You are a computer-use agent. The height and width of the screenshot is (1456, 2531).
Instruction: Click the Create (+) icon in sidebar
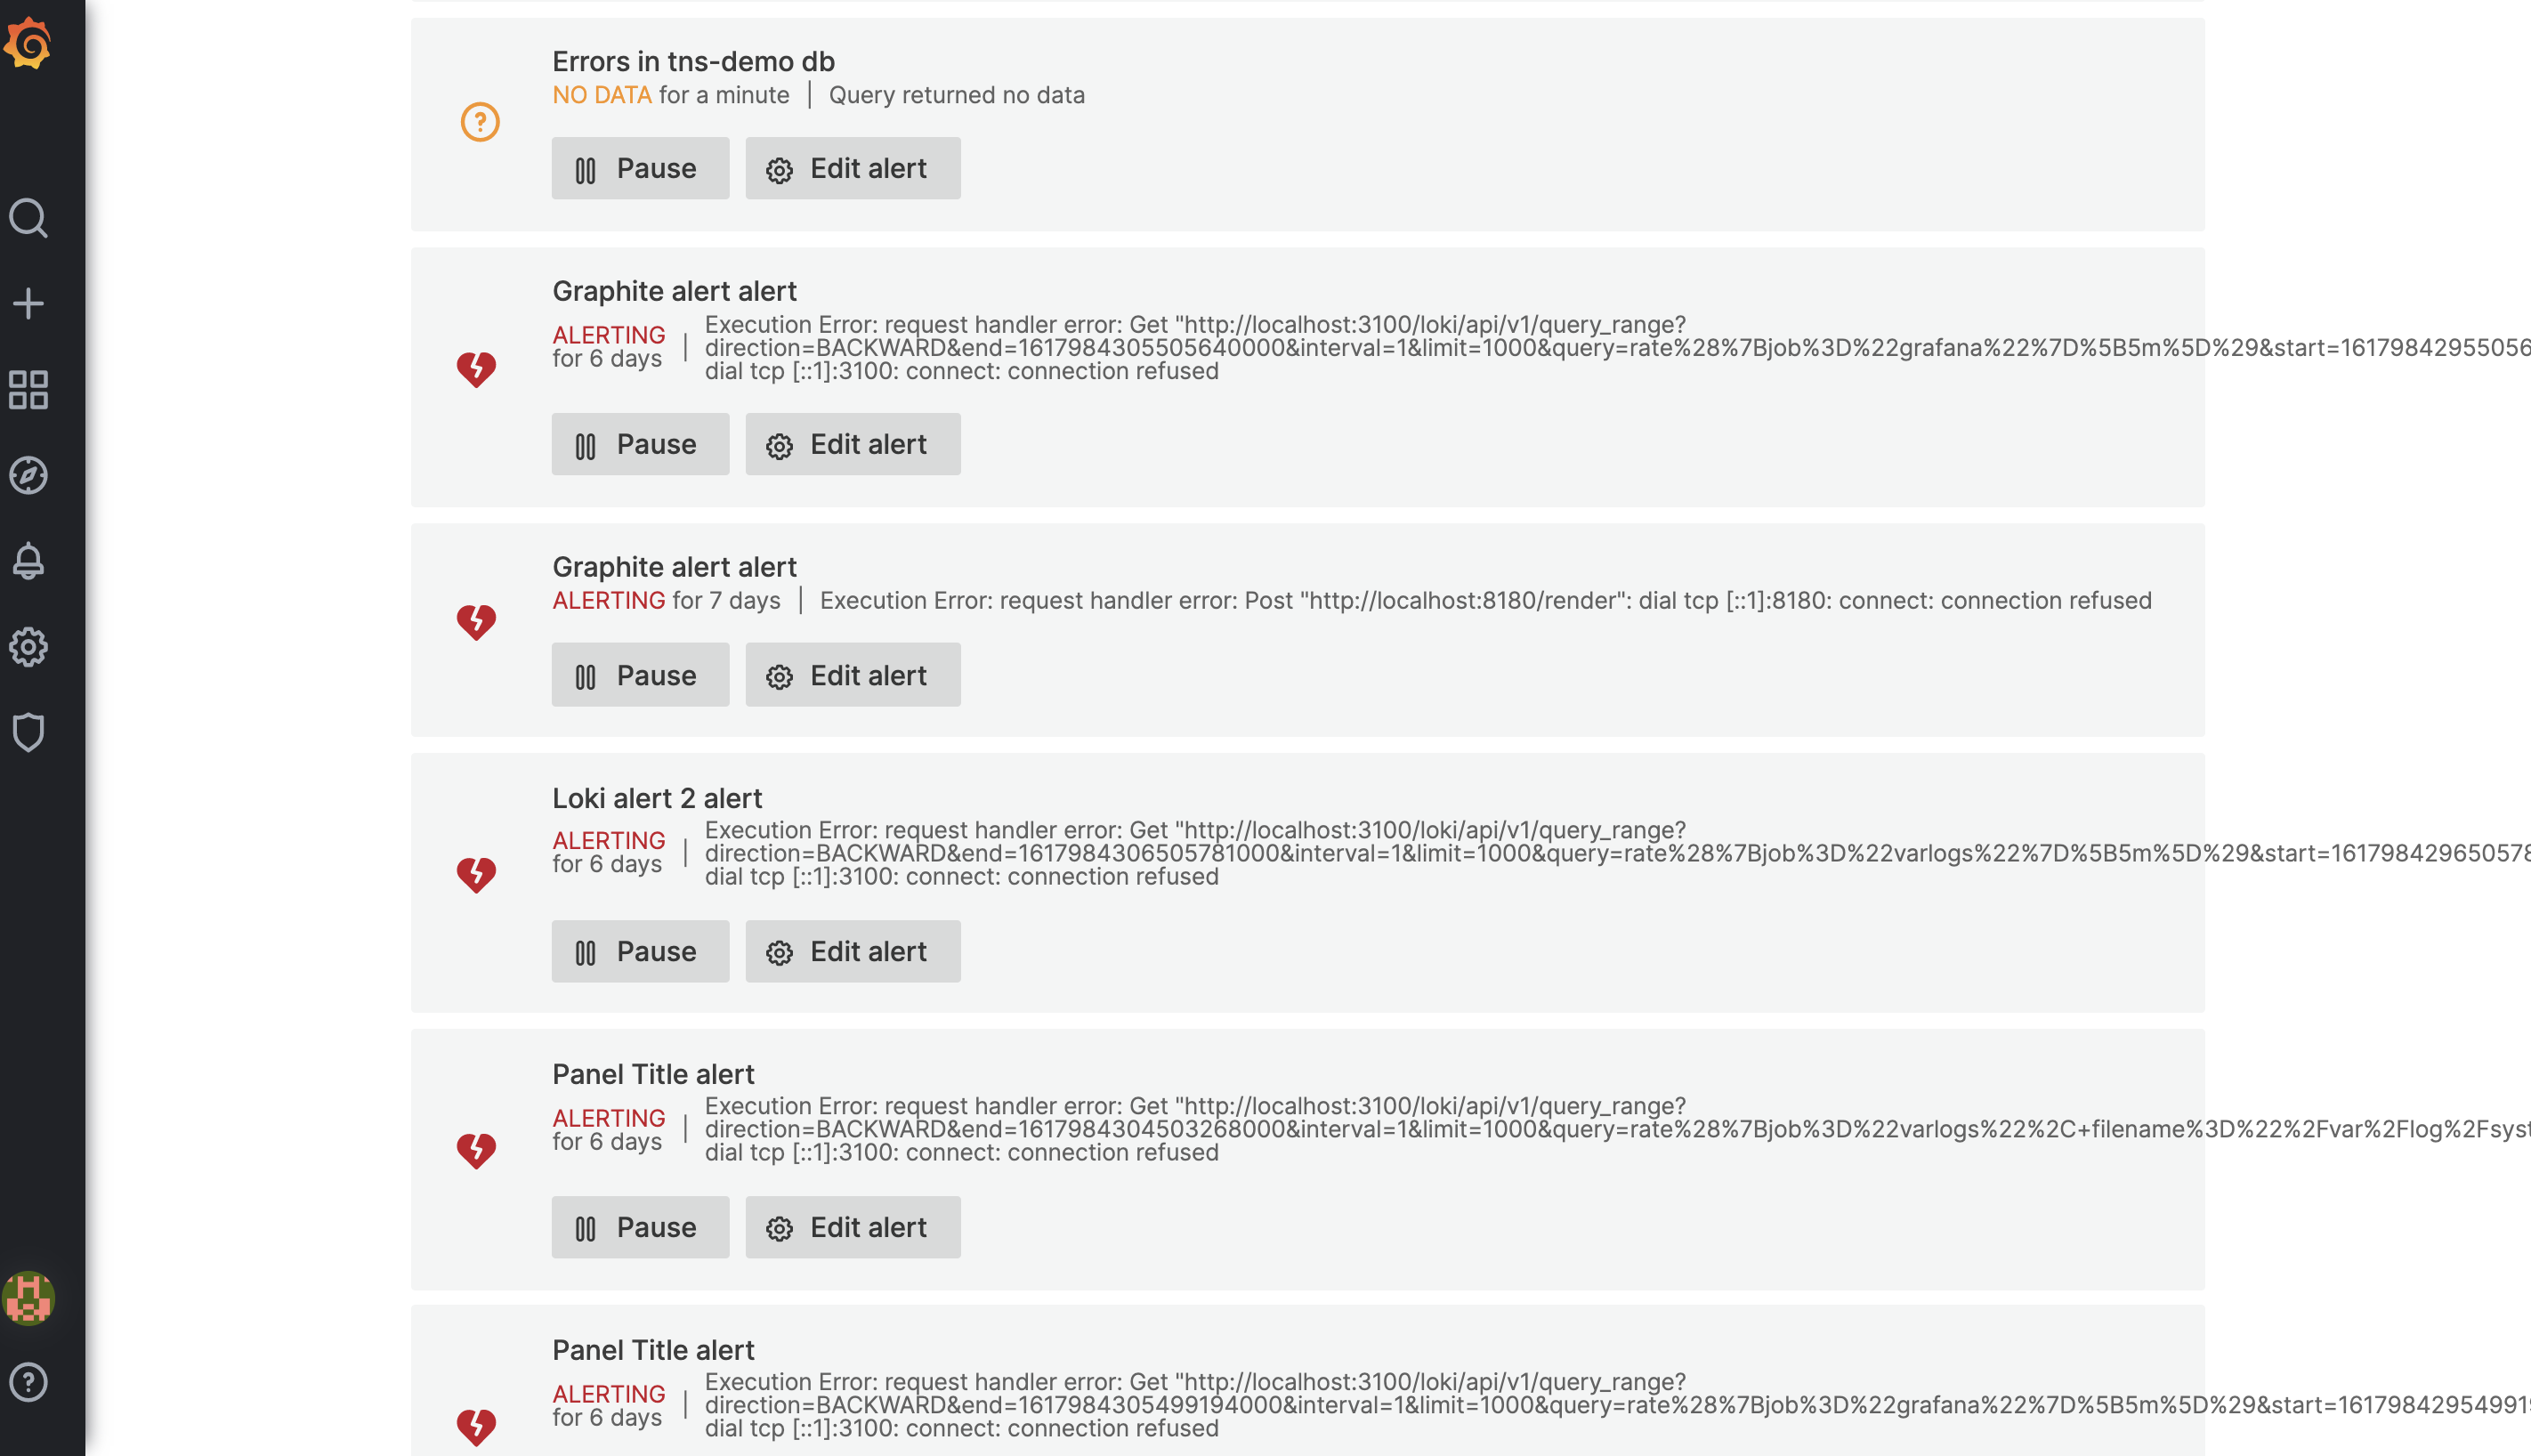(x=28, y=303)
